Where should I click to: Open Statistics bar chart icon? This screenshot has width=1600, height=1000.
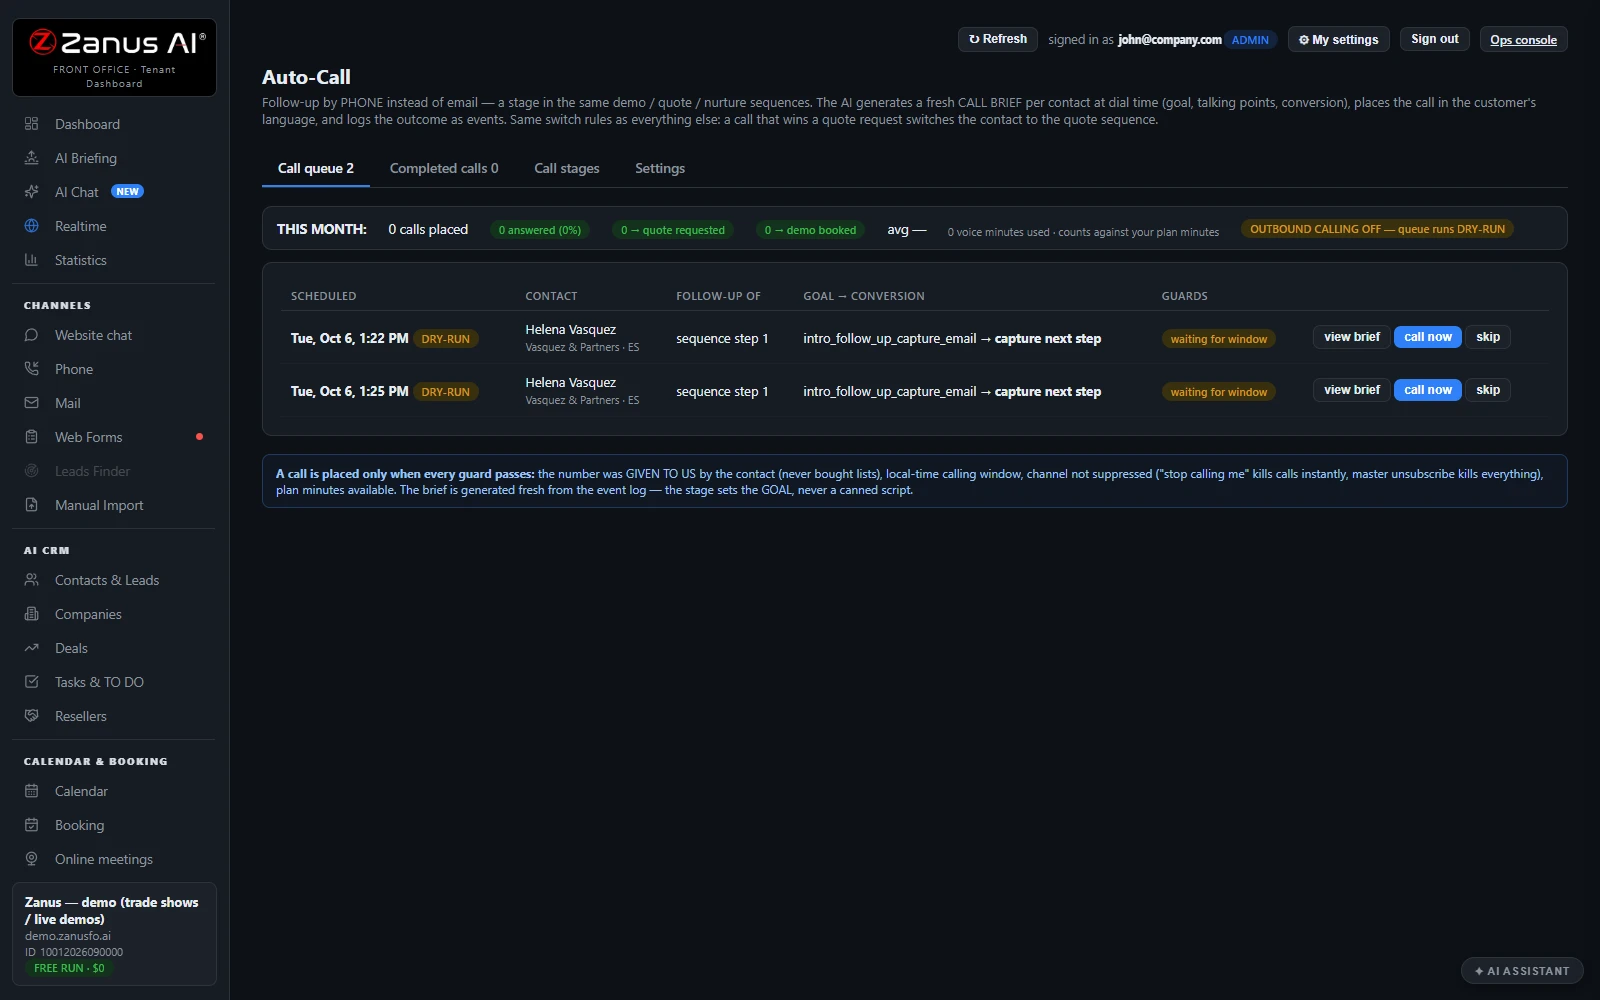[31, 260]
